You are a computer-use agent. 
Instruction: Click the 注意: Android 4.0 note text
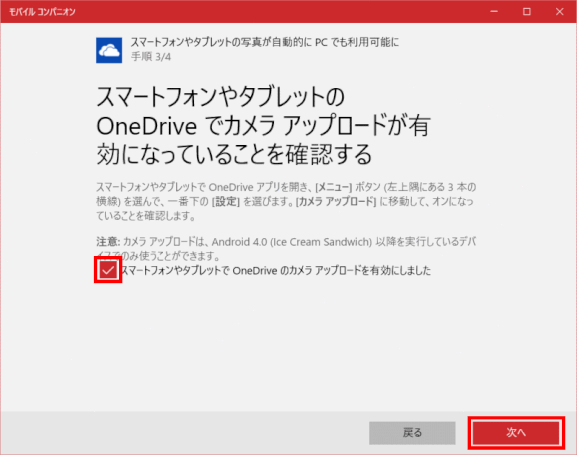click(x=286, y=248)
